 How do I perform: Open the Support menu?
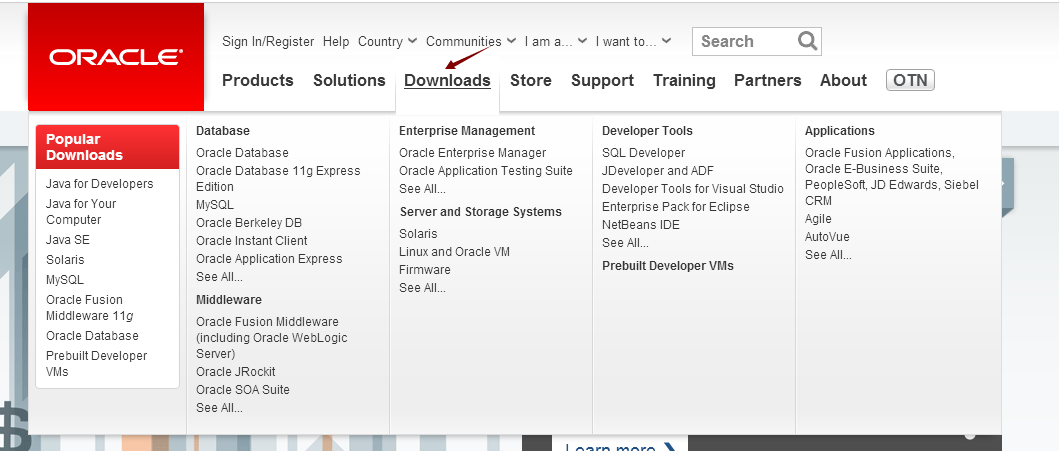(x=602, y=80)
